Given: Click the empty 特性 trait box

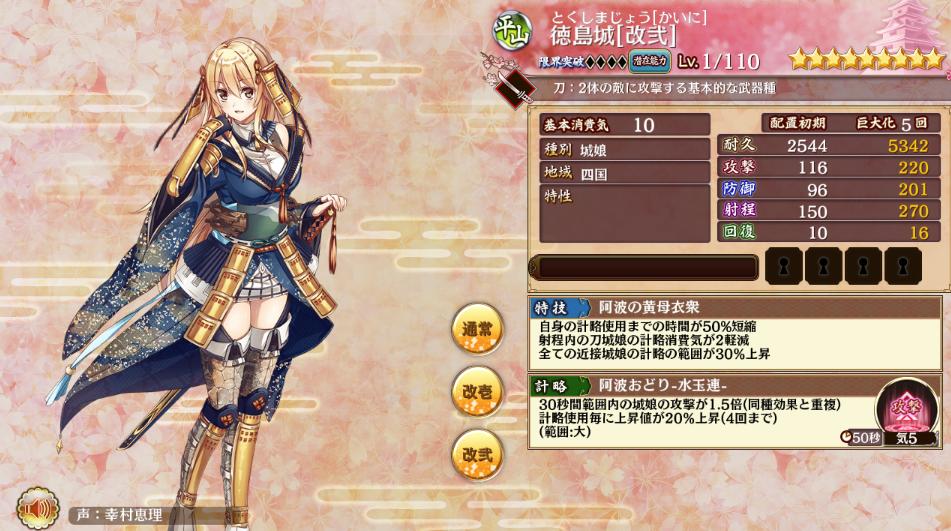Looking at the screenshot, I should 625,213.
